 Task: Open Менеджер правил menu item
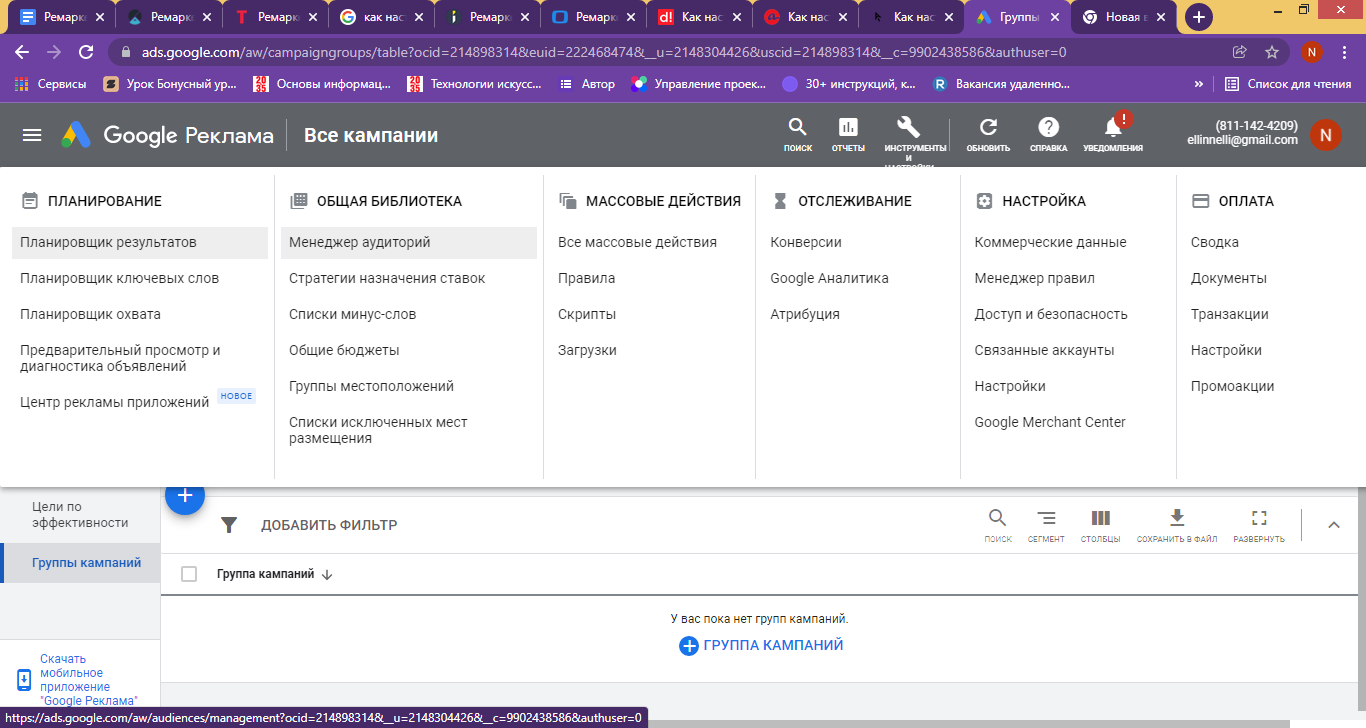click(1035, 278)
